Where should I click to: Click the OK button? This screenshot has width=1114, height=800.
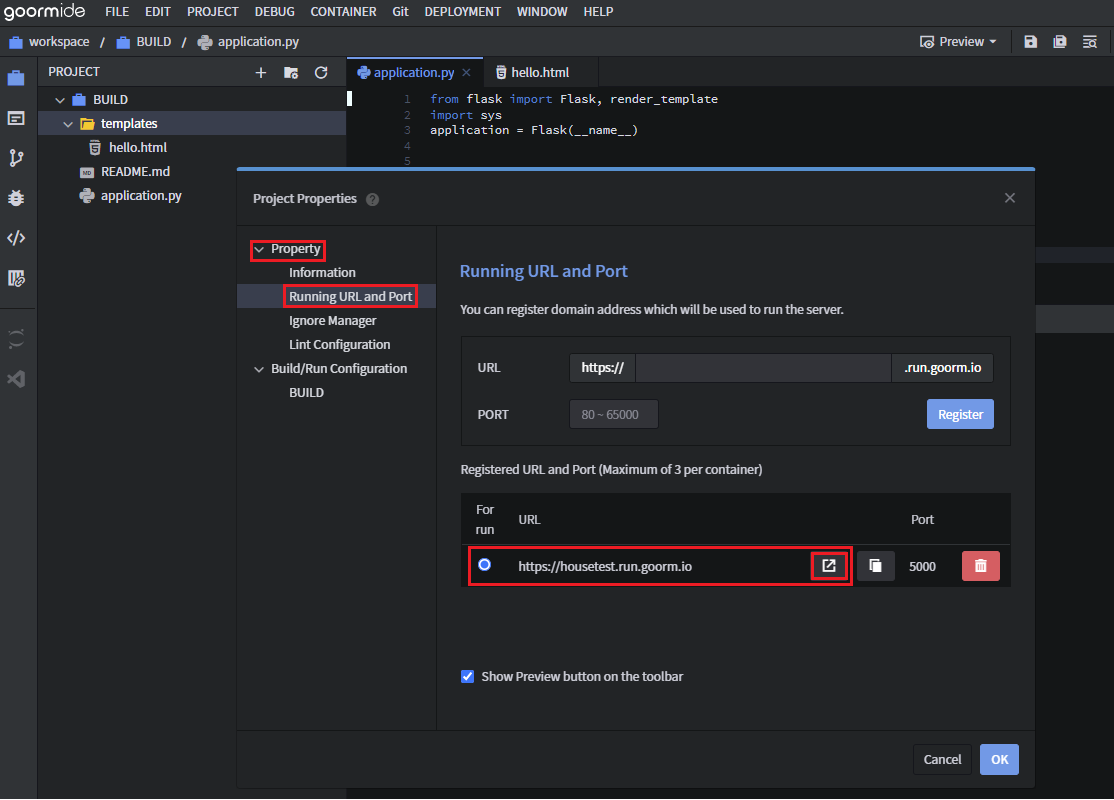[x=999, y=760]
